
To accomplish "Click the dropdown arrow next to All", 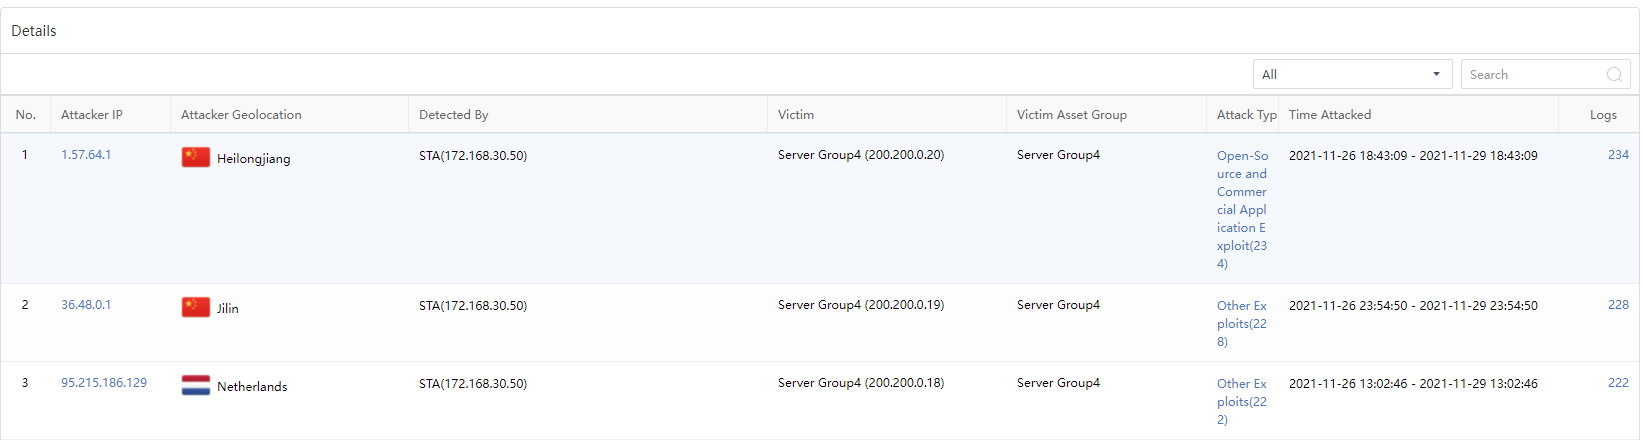I will pos(1436,75).
